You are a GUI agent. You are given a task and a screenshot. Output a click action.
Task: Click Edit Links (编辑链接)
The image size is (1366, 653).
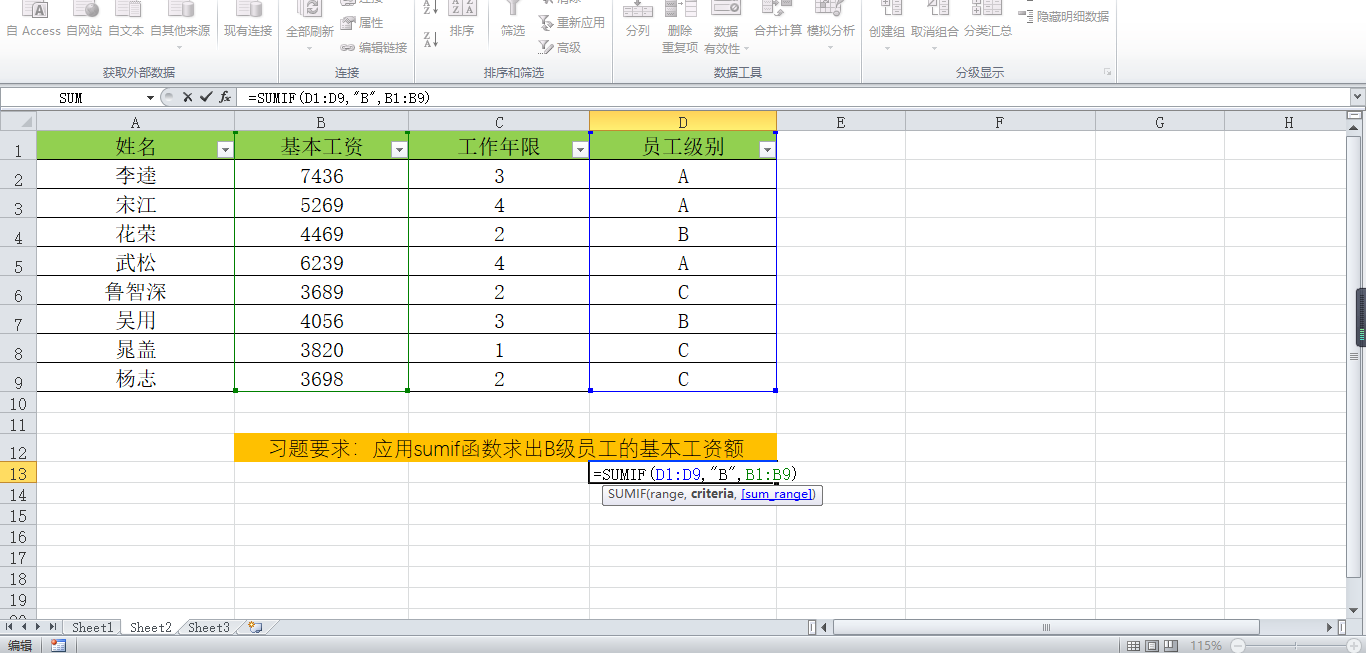click(373, 47)
